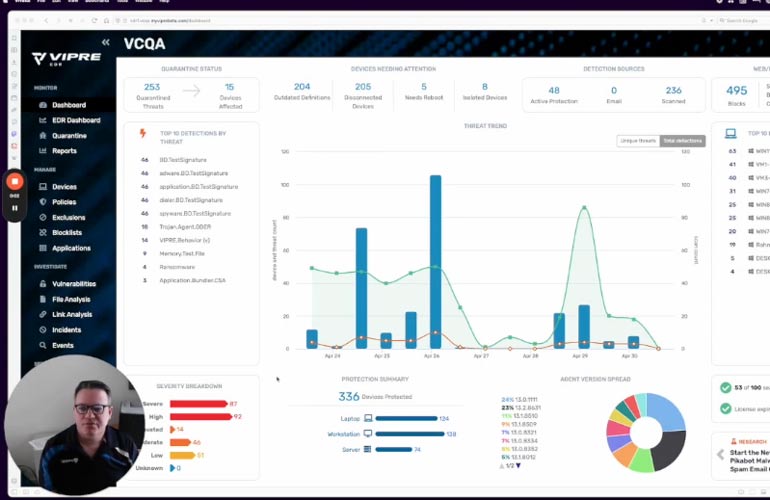Click the browser home icon
Image resolution: width=770 pixels, height=500 pixels.
(x=106, y=21)
